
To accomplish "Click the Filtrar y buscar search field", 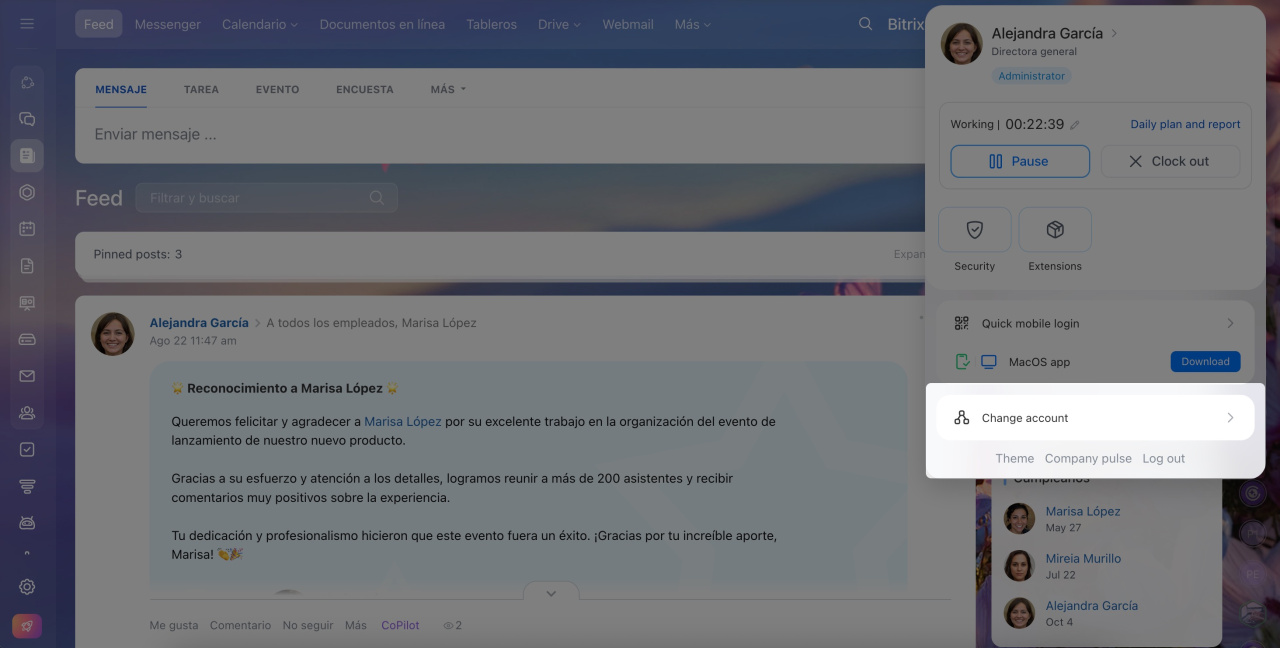I will coord(257,198).
